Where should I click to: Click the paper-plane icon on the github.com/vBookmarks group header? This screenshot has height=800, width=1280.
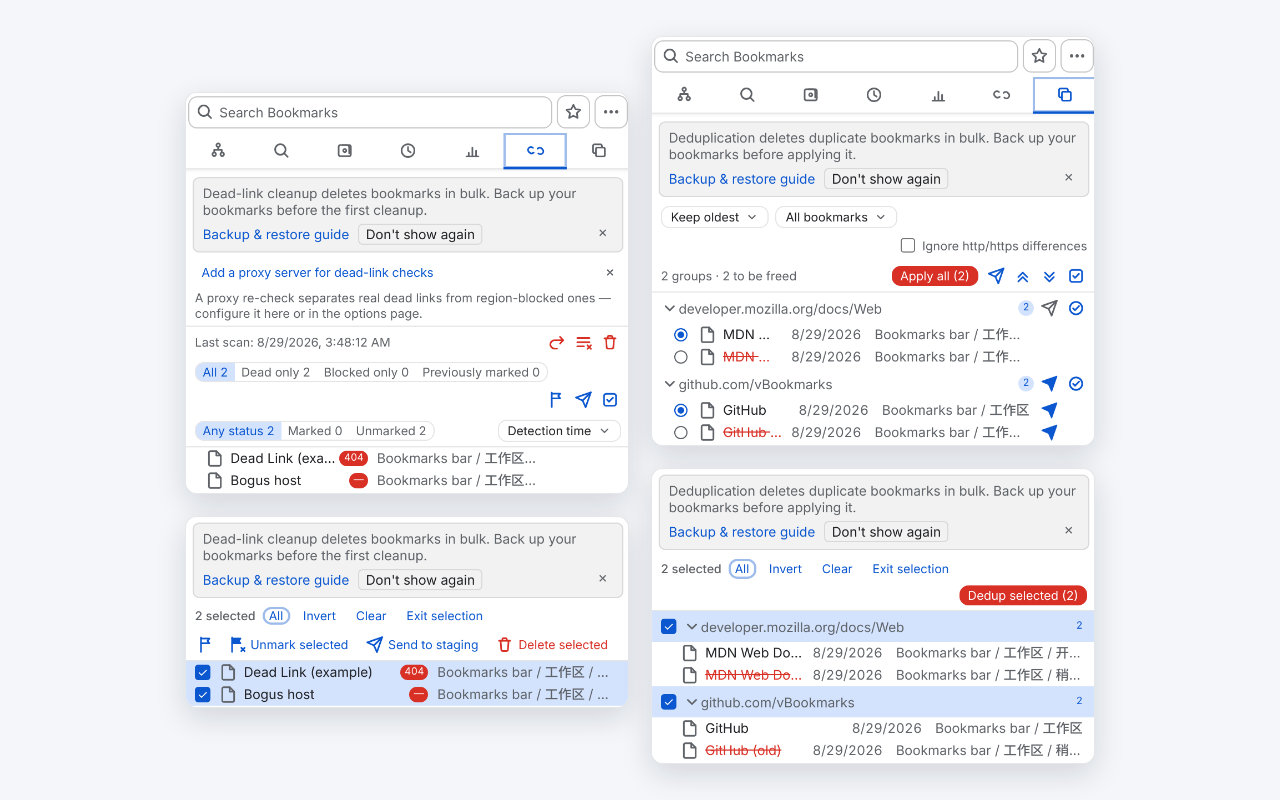pyautogui.click(x=1049, y=384)
